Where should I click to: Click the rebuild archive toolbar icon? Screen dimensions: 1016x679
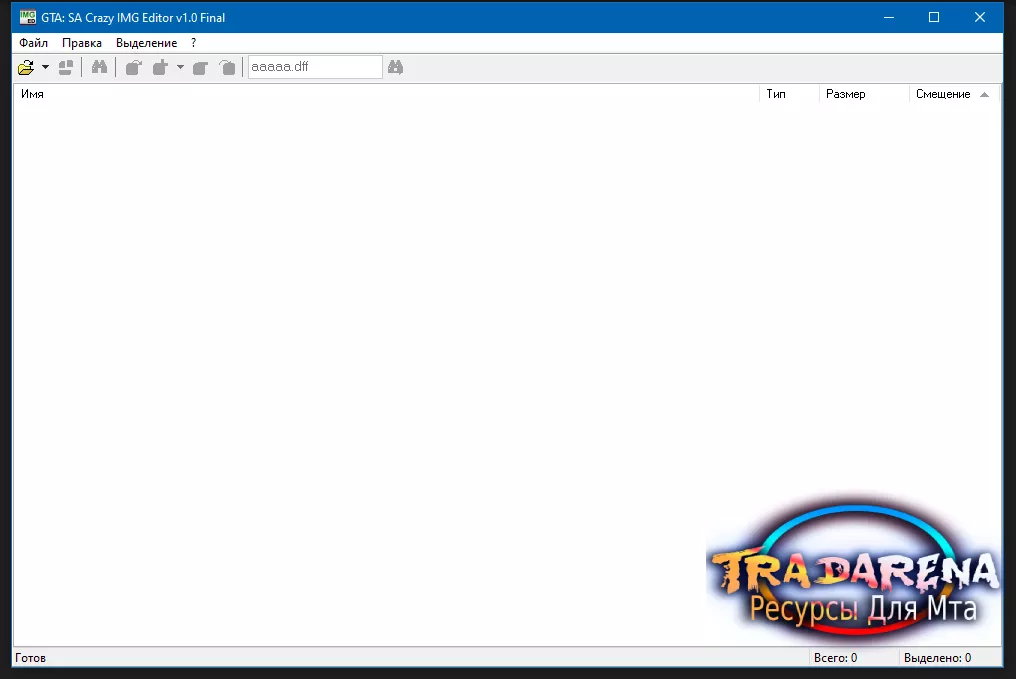pos(65,67)
